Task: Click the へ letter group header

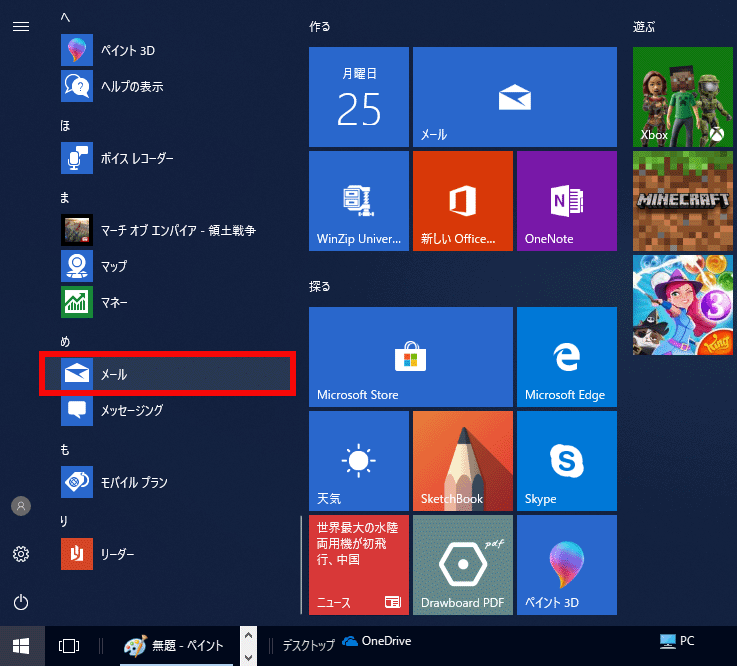Action: tap(65, 17)
